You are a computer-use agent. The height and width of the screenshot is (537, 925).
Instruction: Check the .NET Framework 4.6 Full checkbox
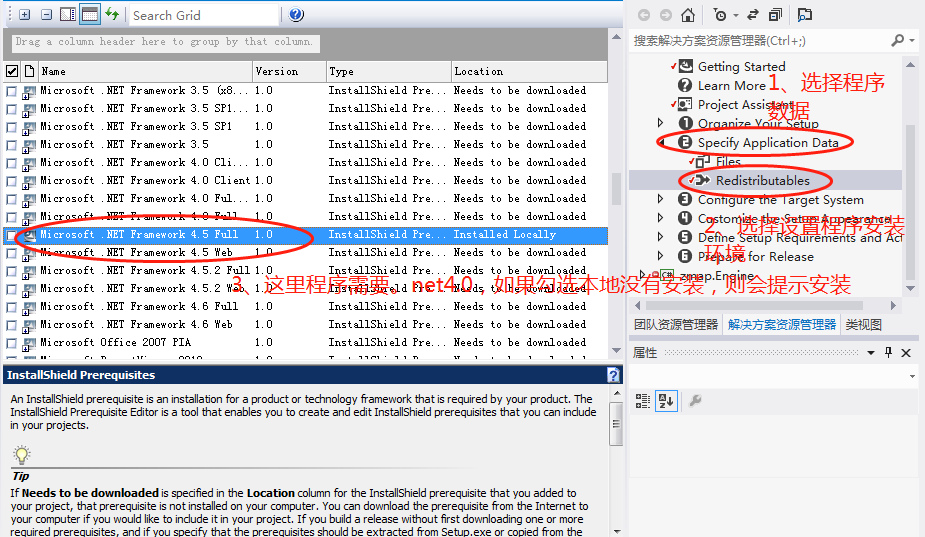[11, 307]
